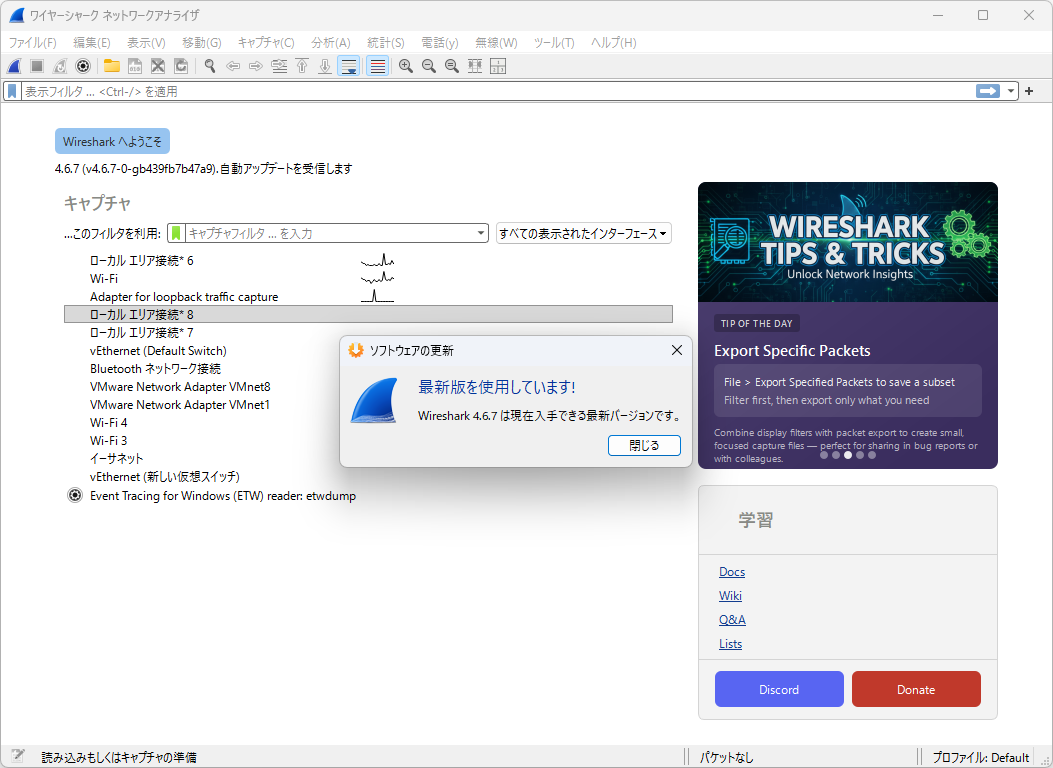
Task: Click the display filter input field
Action: [497, 91]
